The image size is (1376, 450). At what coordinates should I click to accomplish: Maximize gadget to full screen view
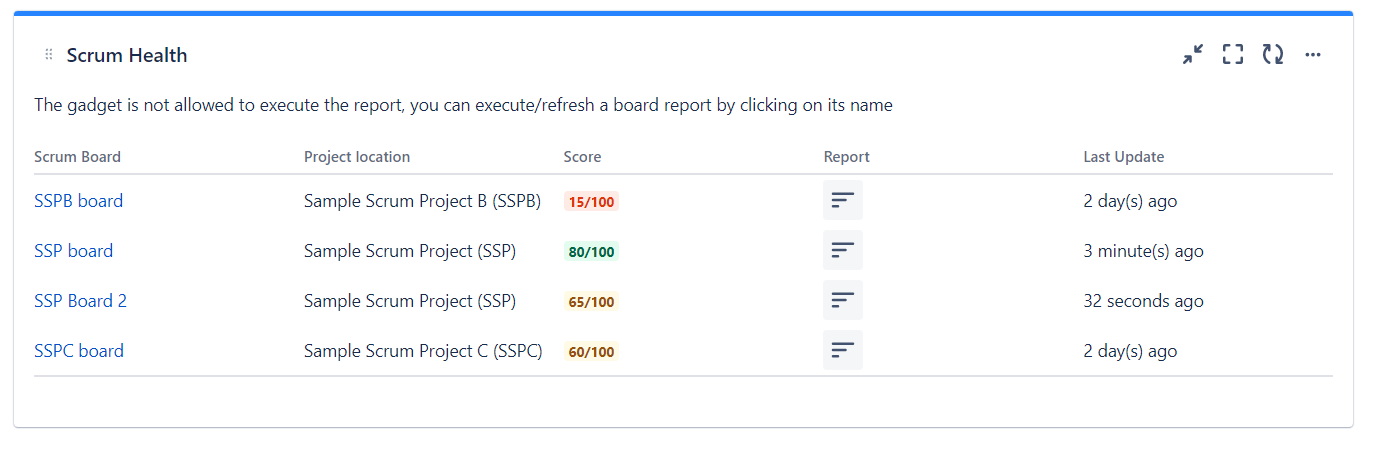tap(1233, 55)
